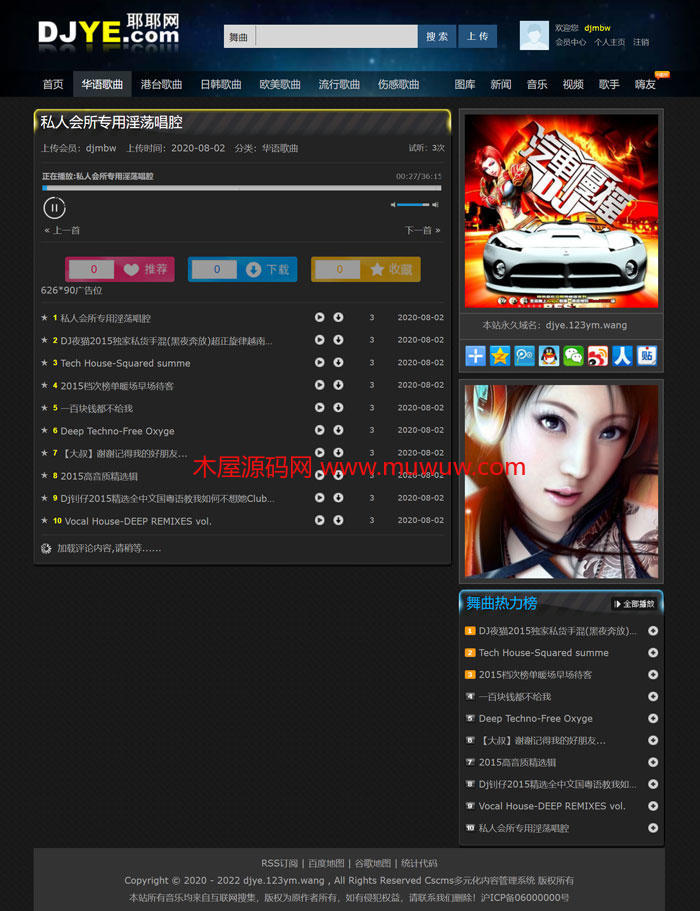Add Tech House-Squared summe from hot chart plus icon
The height and width of the screenshot is (911, 700).
(x=653, y=653)
